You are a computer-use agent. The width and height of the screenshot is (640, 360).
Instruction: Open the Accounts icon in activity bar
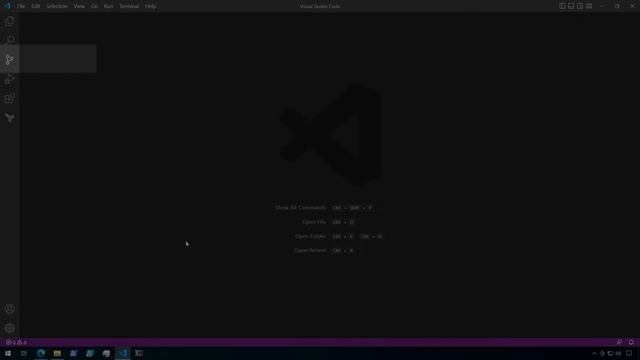10,309
